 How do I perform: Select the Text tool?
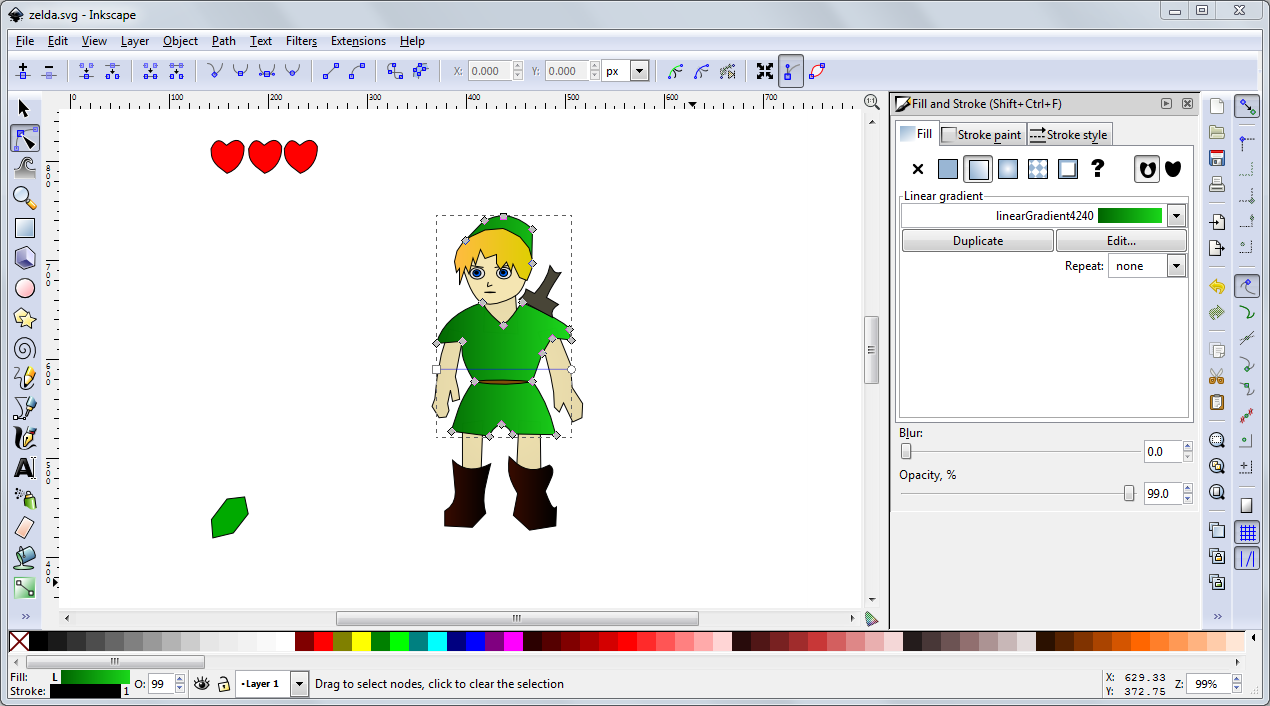click(x=25, y=468)
